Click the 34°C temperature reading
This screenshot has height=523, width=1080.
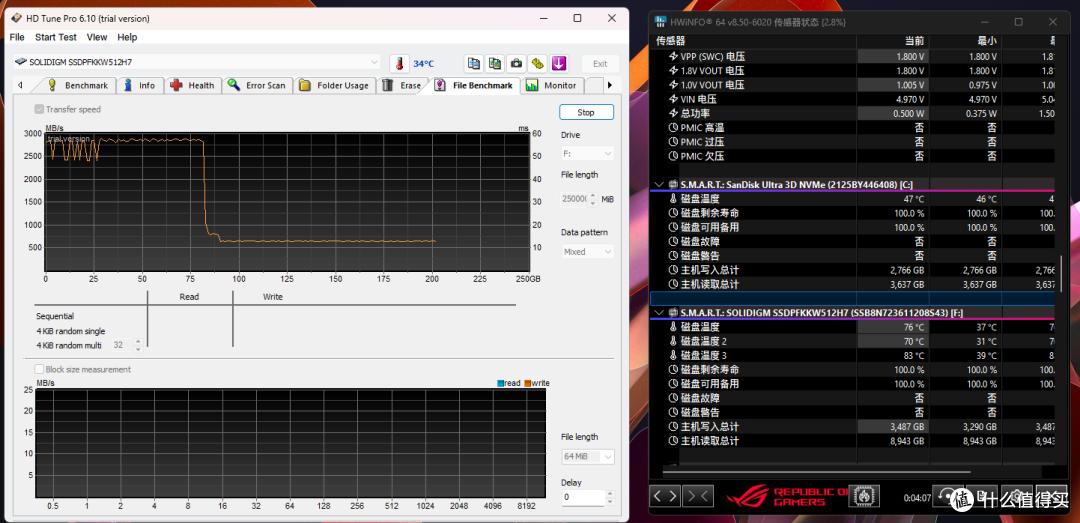424,64
